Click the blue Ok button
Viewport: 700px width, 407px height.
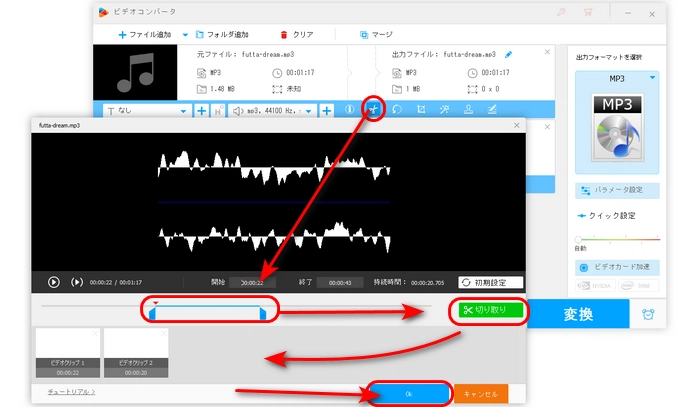[x=409, y=394]
